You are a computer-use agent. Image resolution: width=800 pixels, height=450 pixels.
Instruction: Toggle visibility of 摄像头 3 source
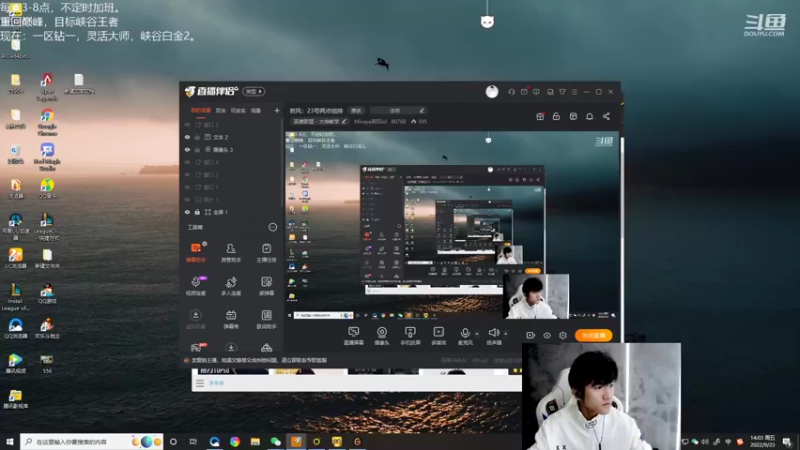click(x=187, y=149)
